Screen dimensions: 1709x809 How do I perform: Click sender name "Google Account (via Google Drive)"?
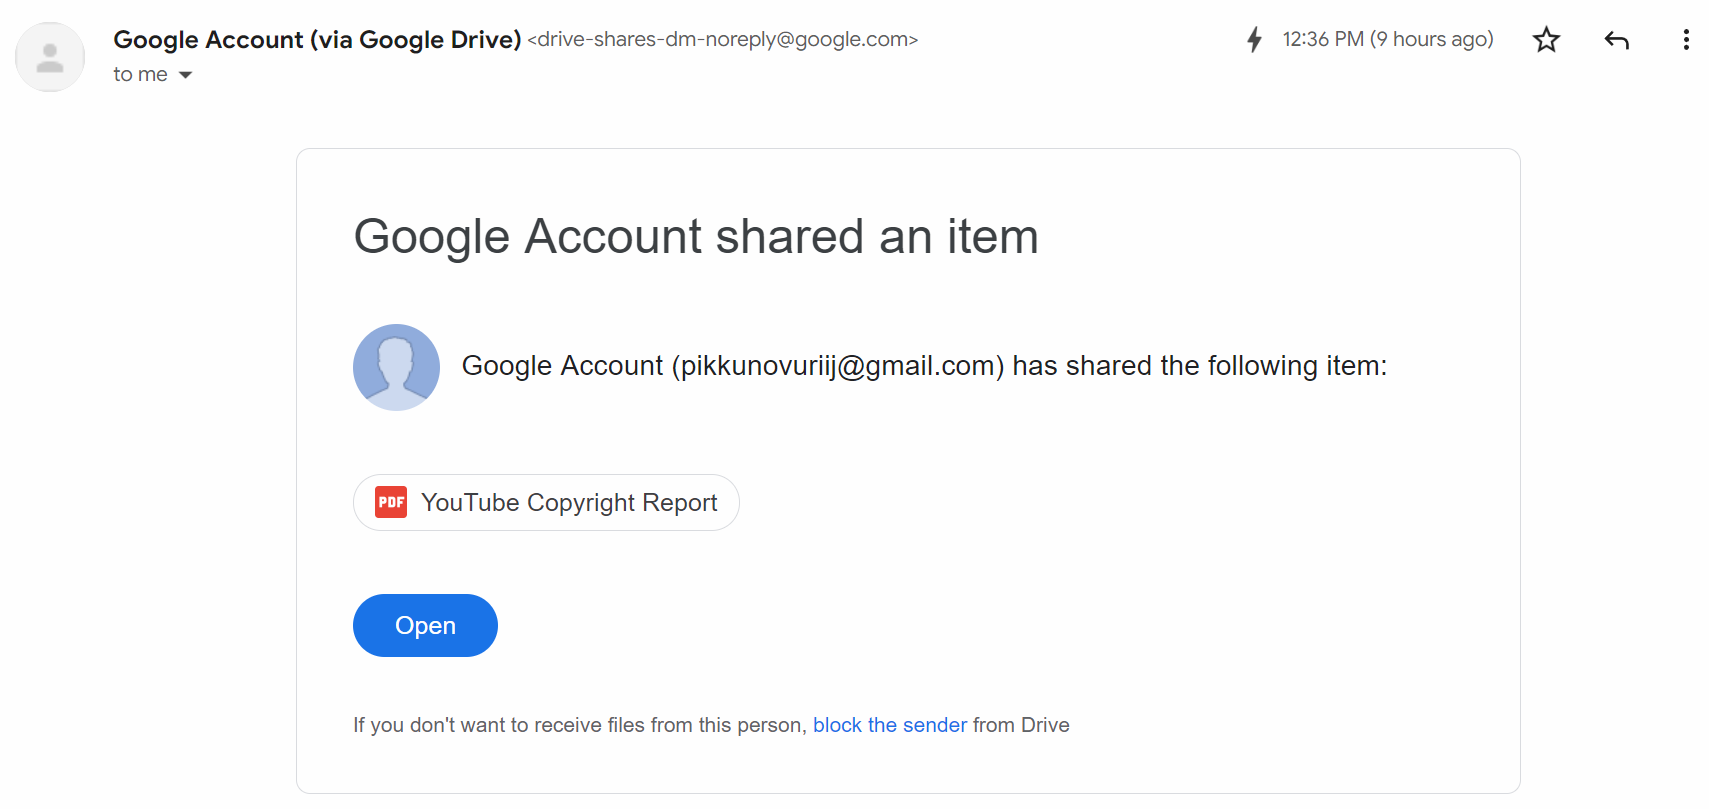(317, 40)
